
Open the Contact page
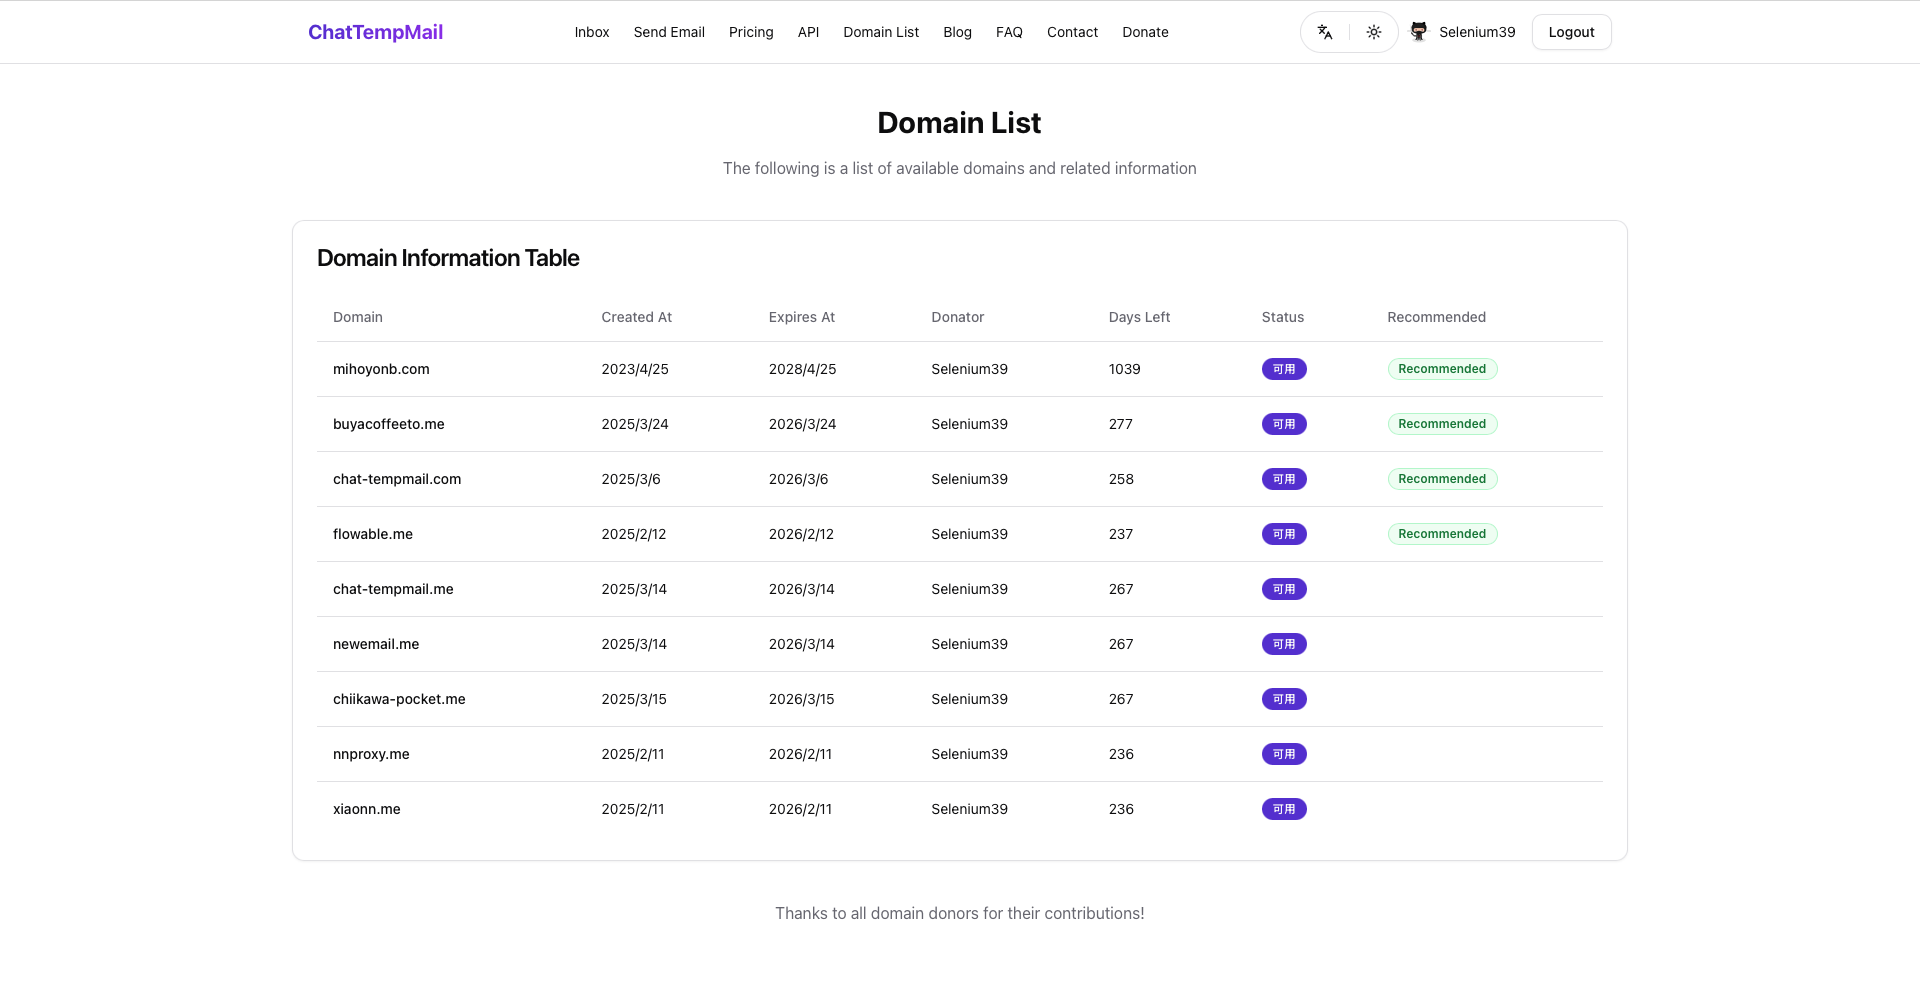pos(1072,32)
